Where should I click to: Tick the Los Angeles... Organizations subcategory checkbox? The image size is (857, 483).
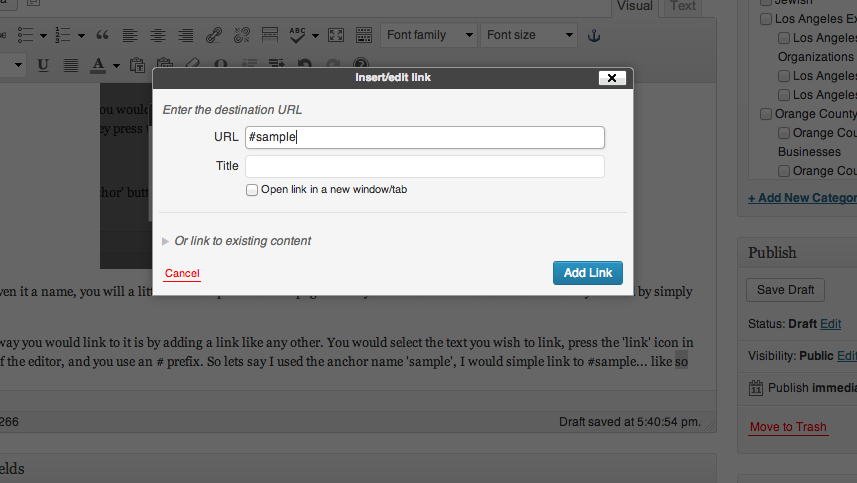(x=784, y=38)
